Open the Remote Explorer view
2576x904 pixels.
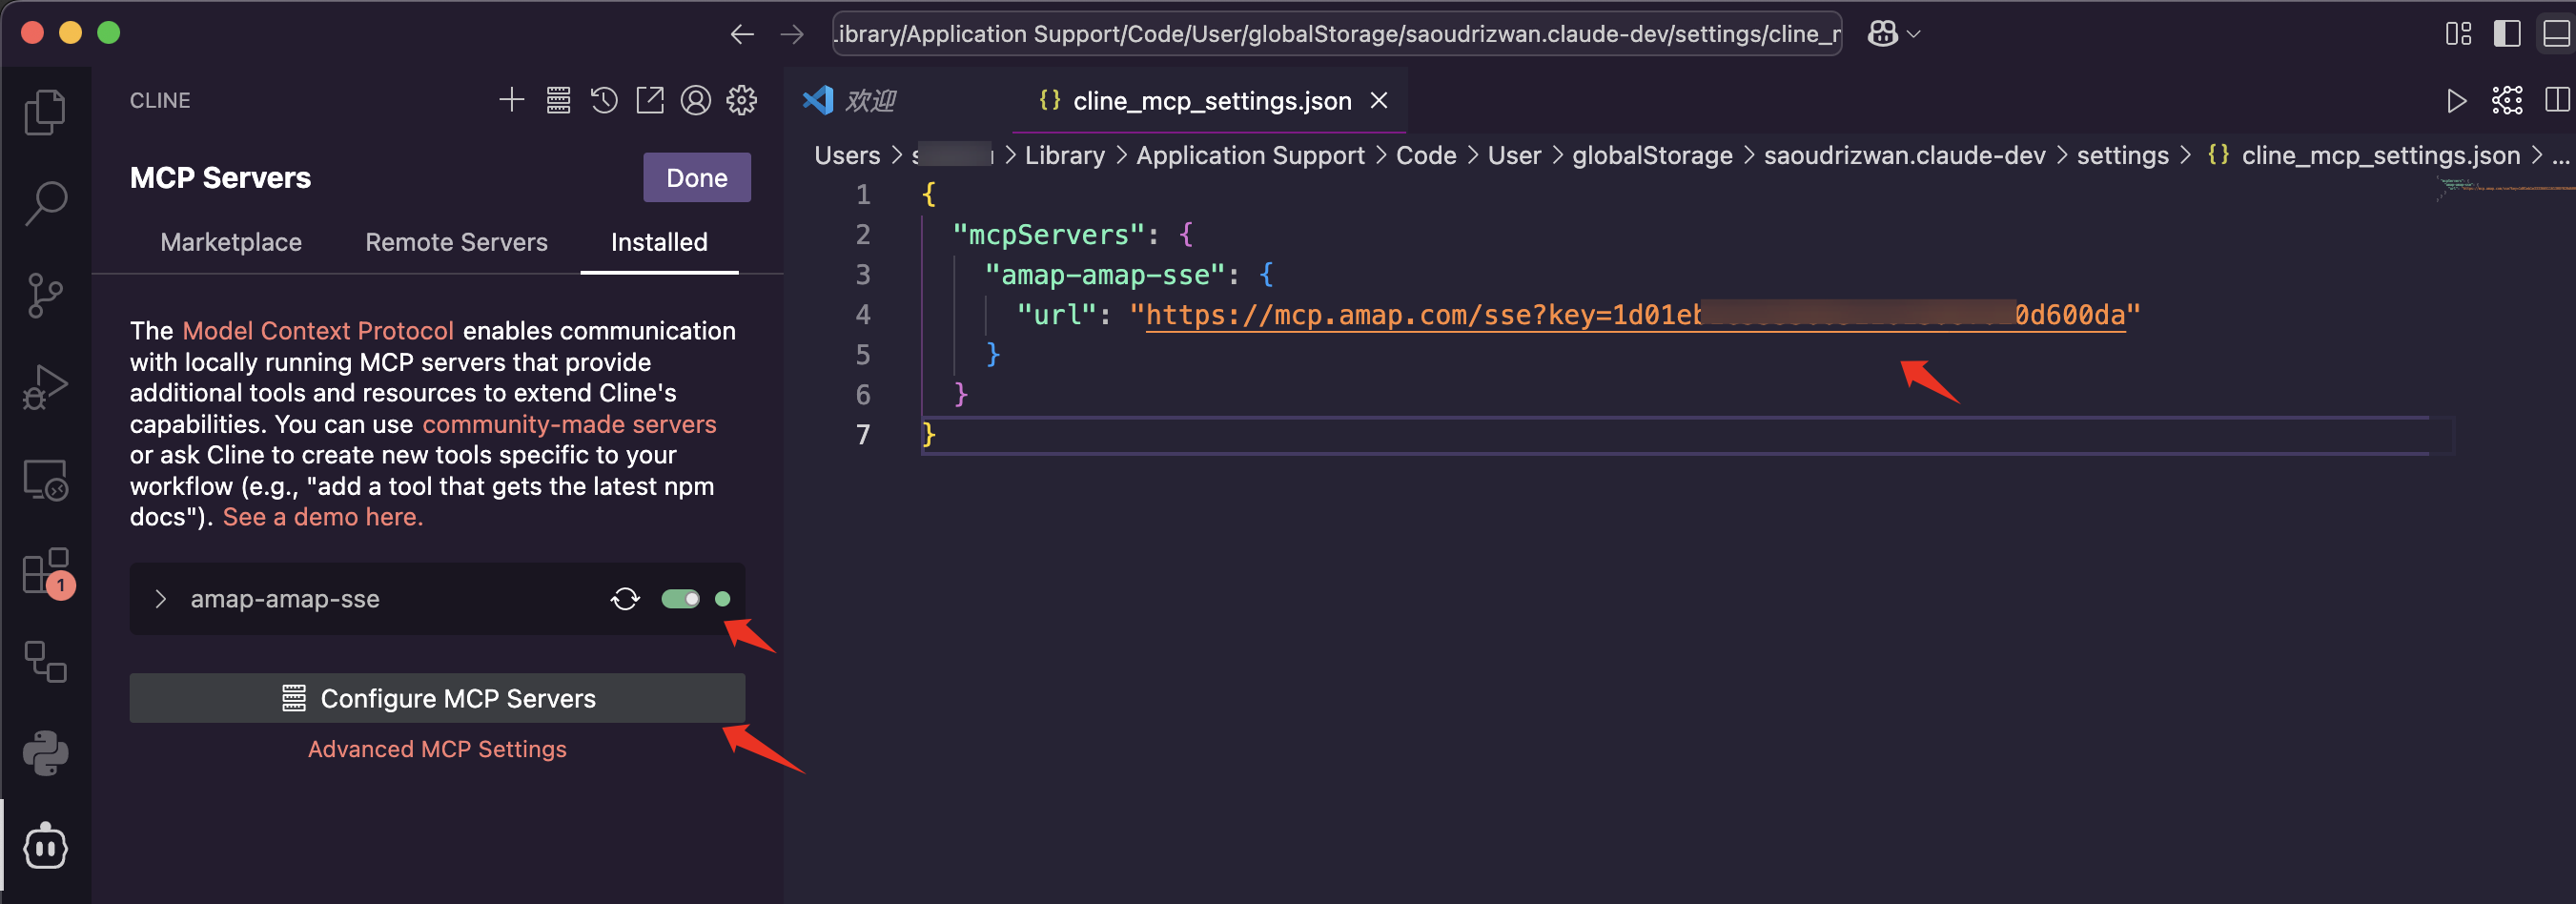tap(45, 479)
